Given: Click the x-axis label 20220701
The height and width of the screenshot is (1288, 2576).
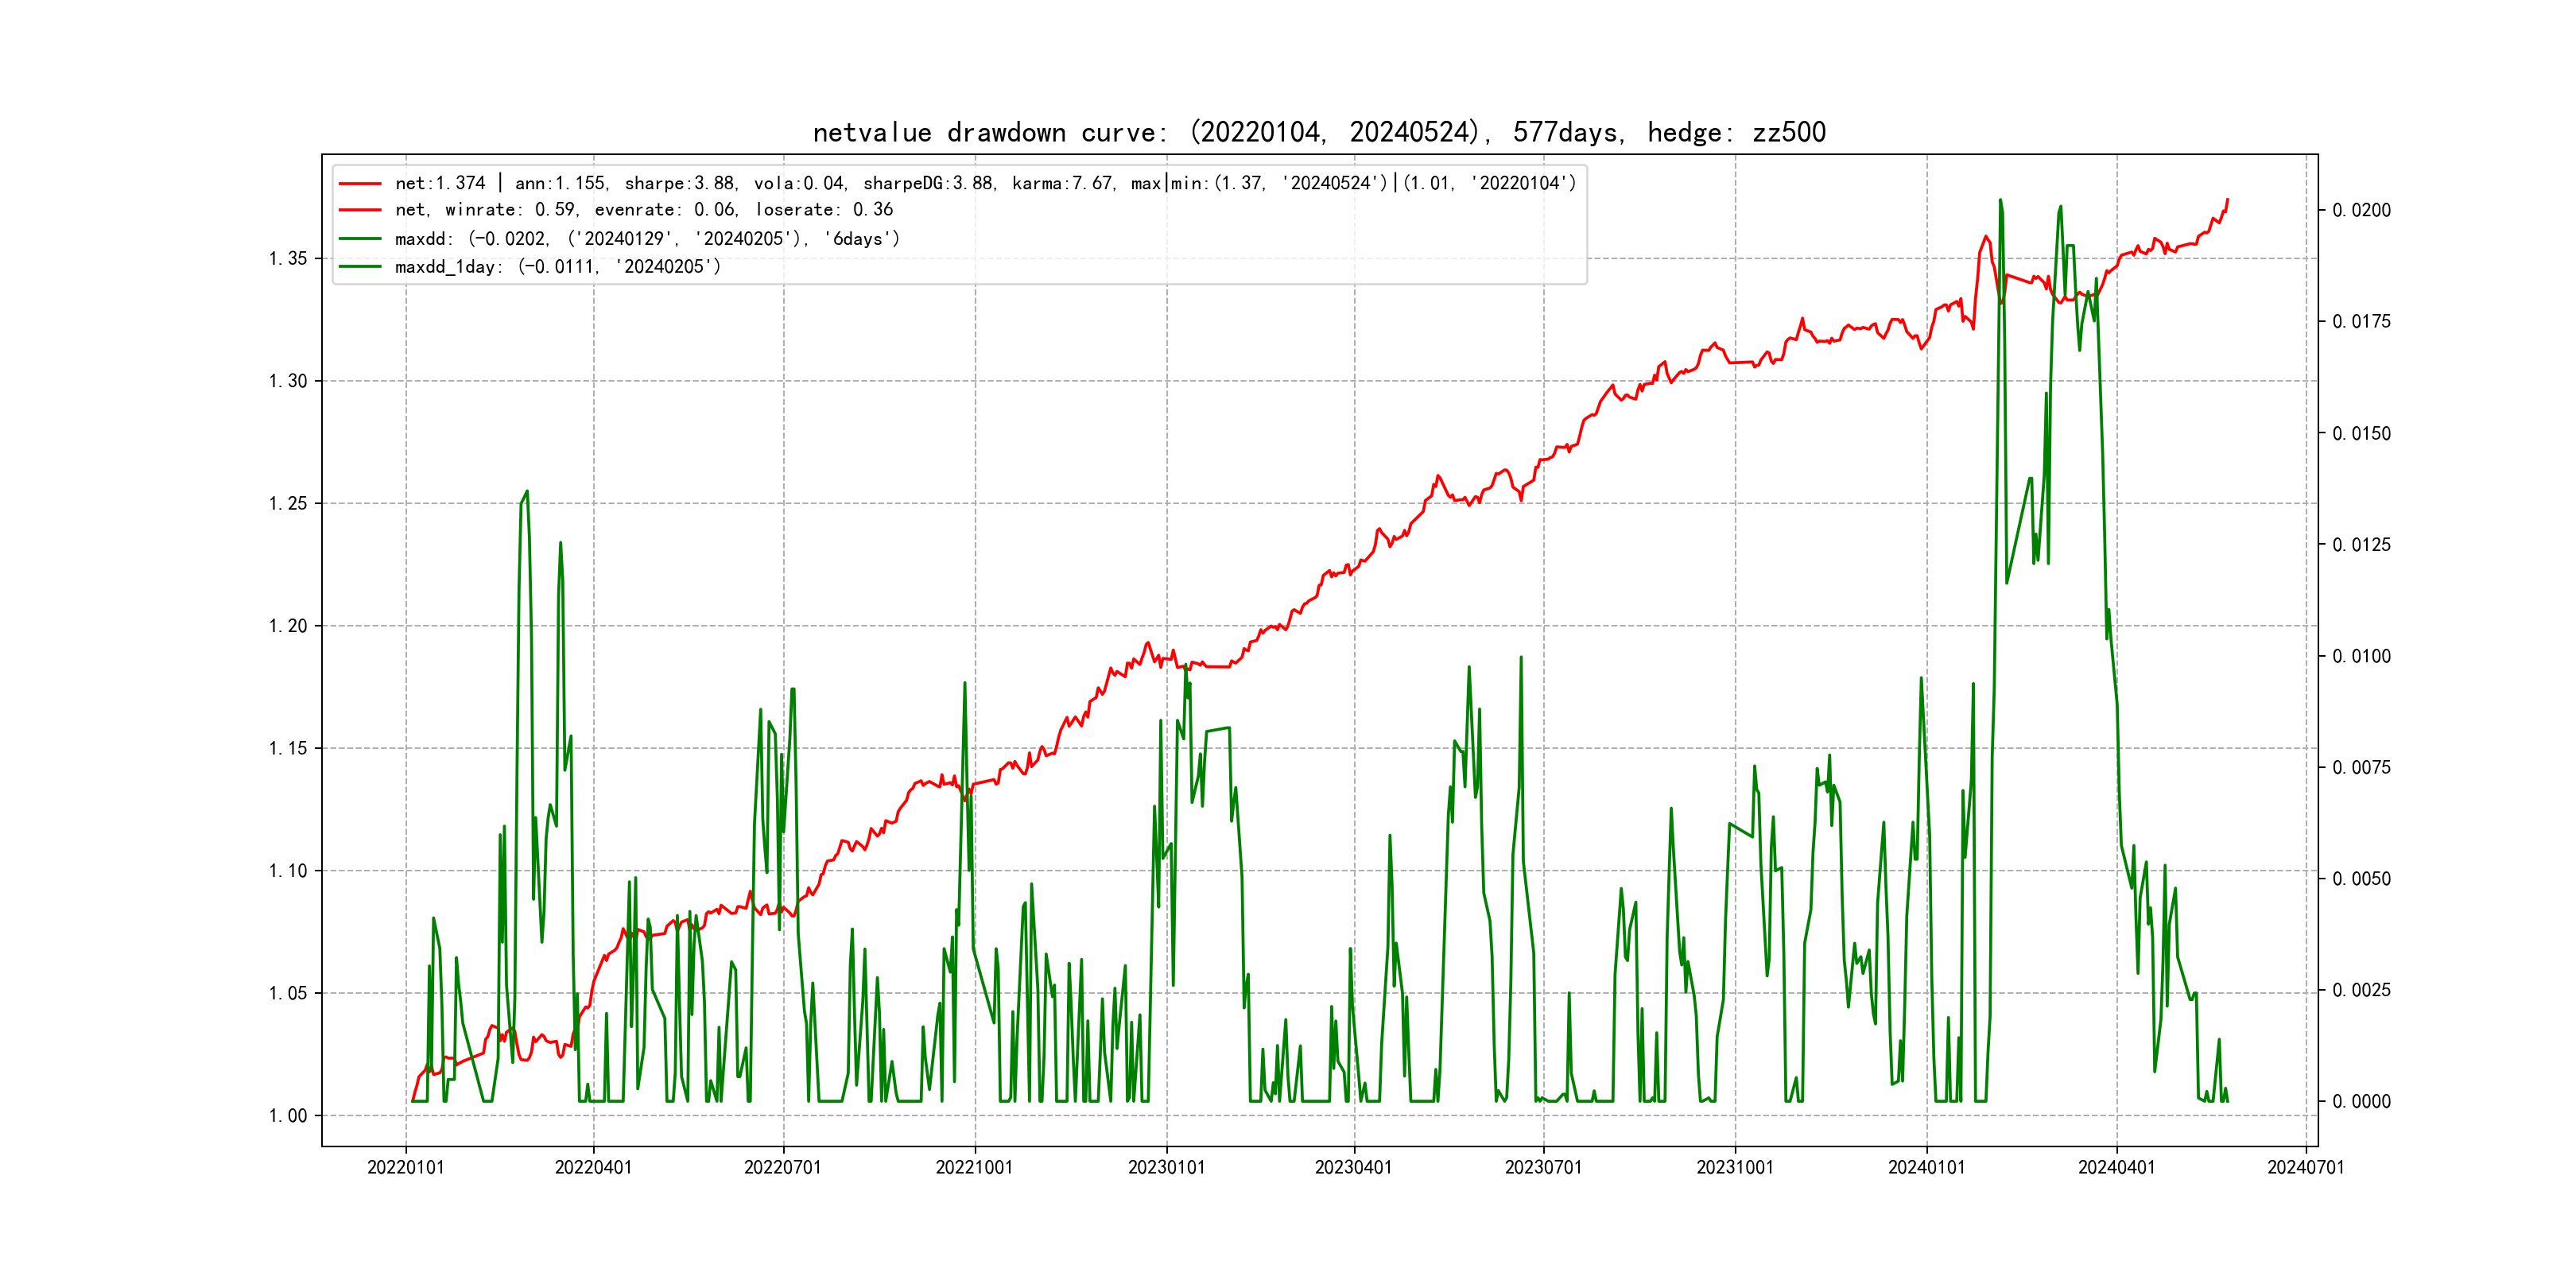Looking at the screenshot, I should pos(782,1167).
